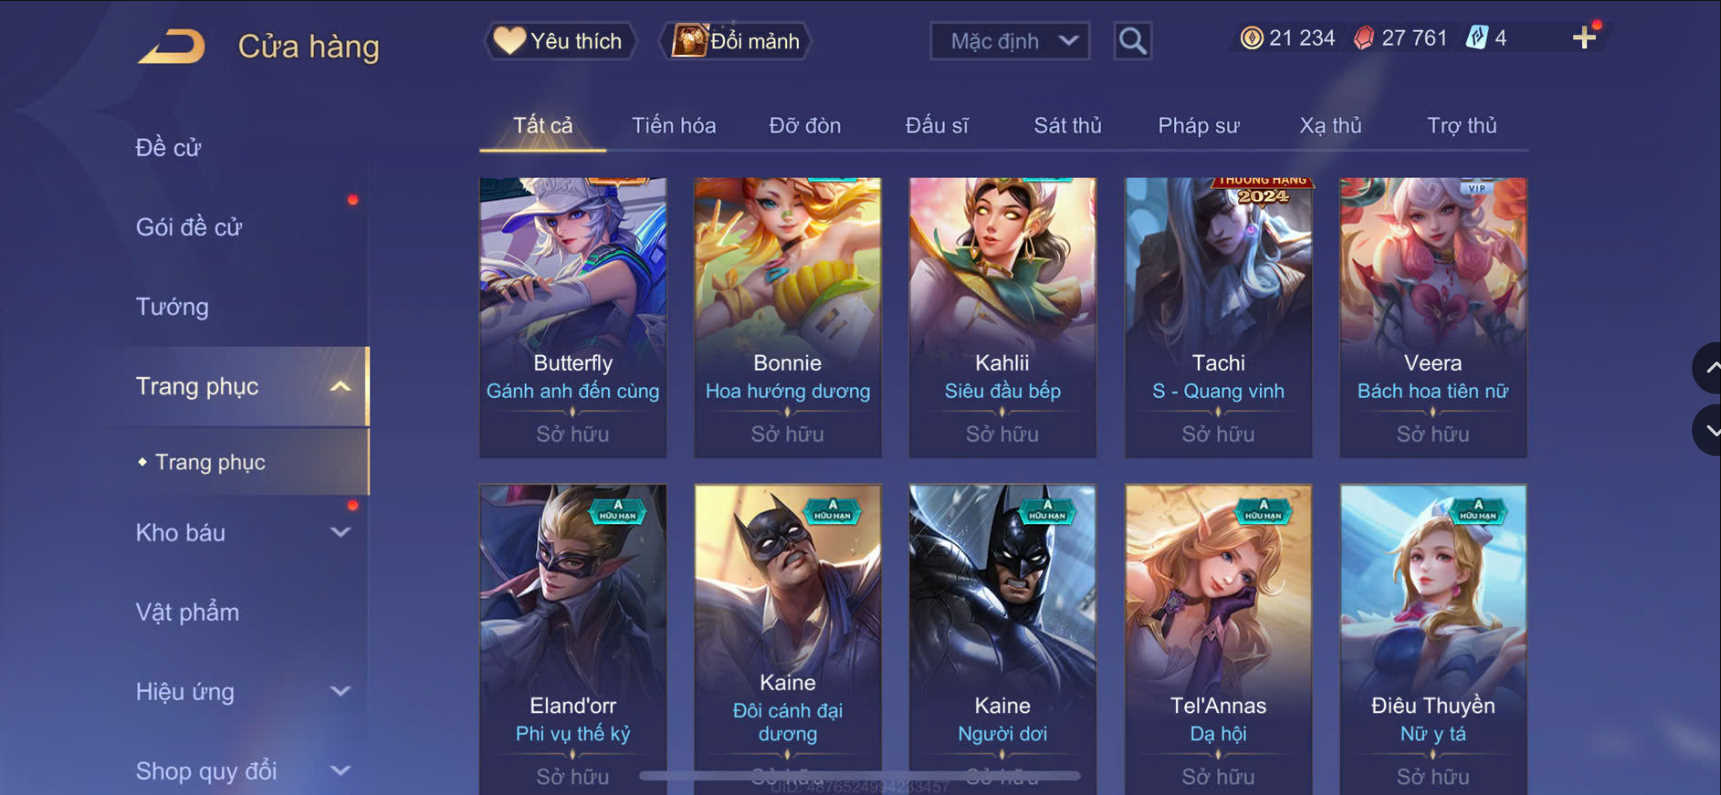Open Đổi mảnh fragment exchange

[735, 41]
